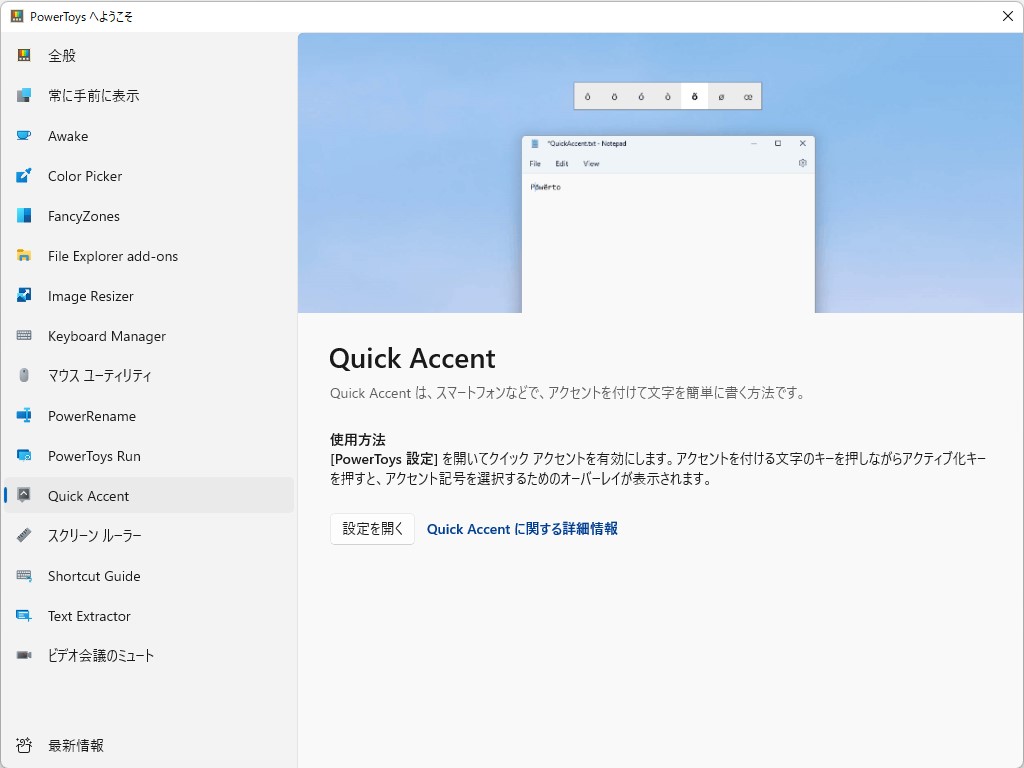Click the PowerRename icon
The width and height of the screenshot is (1024, 768).
click(26, 416)
